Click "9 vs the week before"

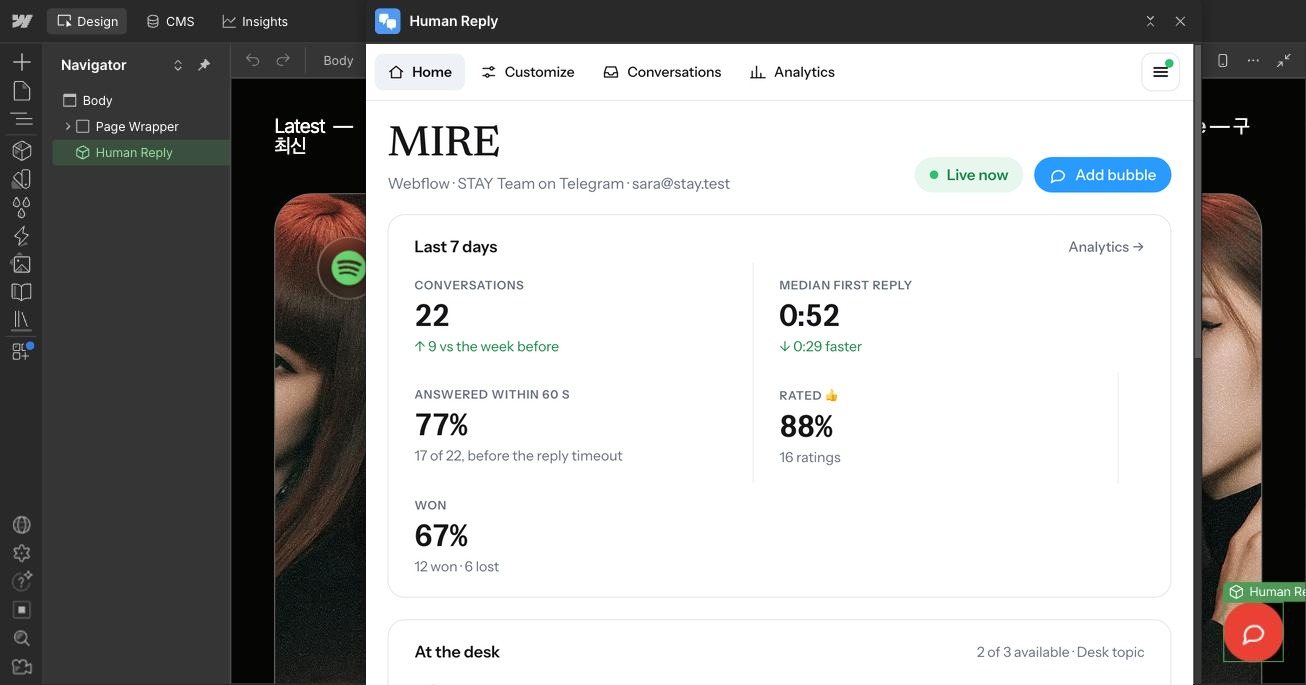pyautogui.click(x=487, y=347)
